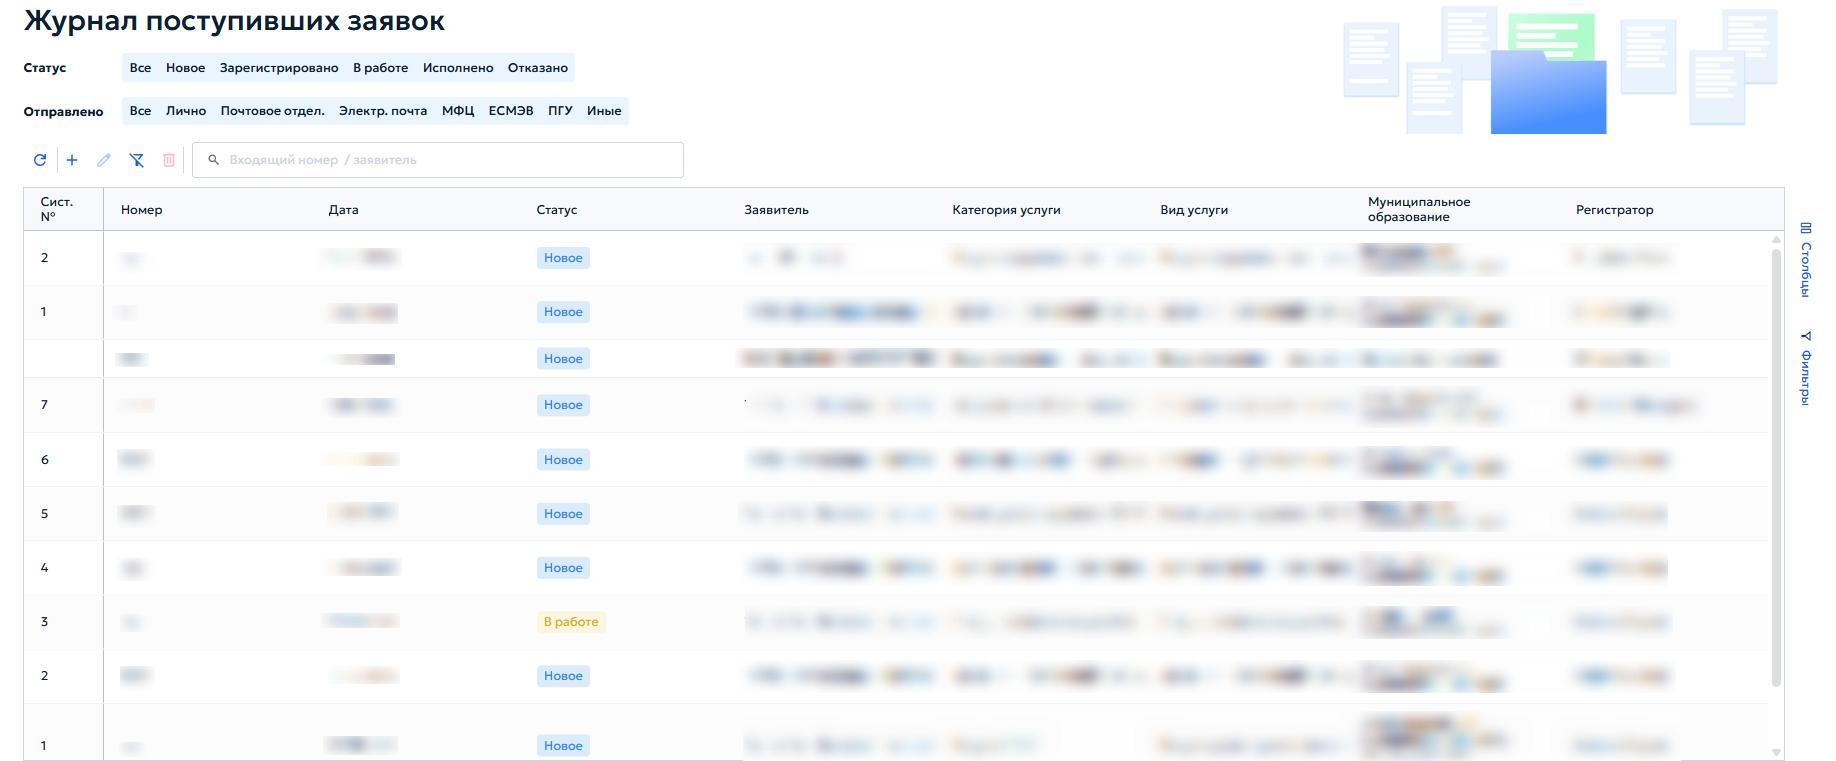
Task: Click the magnifier icon in the search box
Action: tap(213, 160)
